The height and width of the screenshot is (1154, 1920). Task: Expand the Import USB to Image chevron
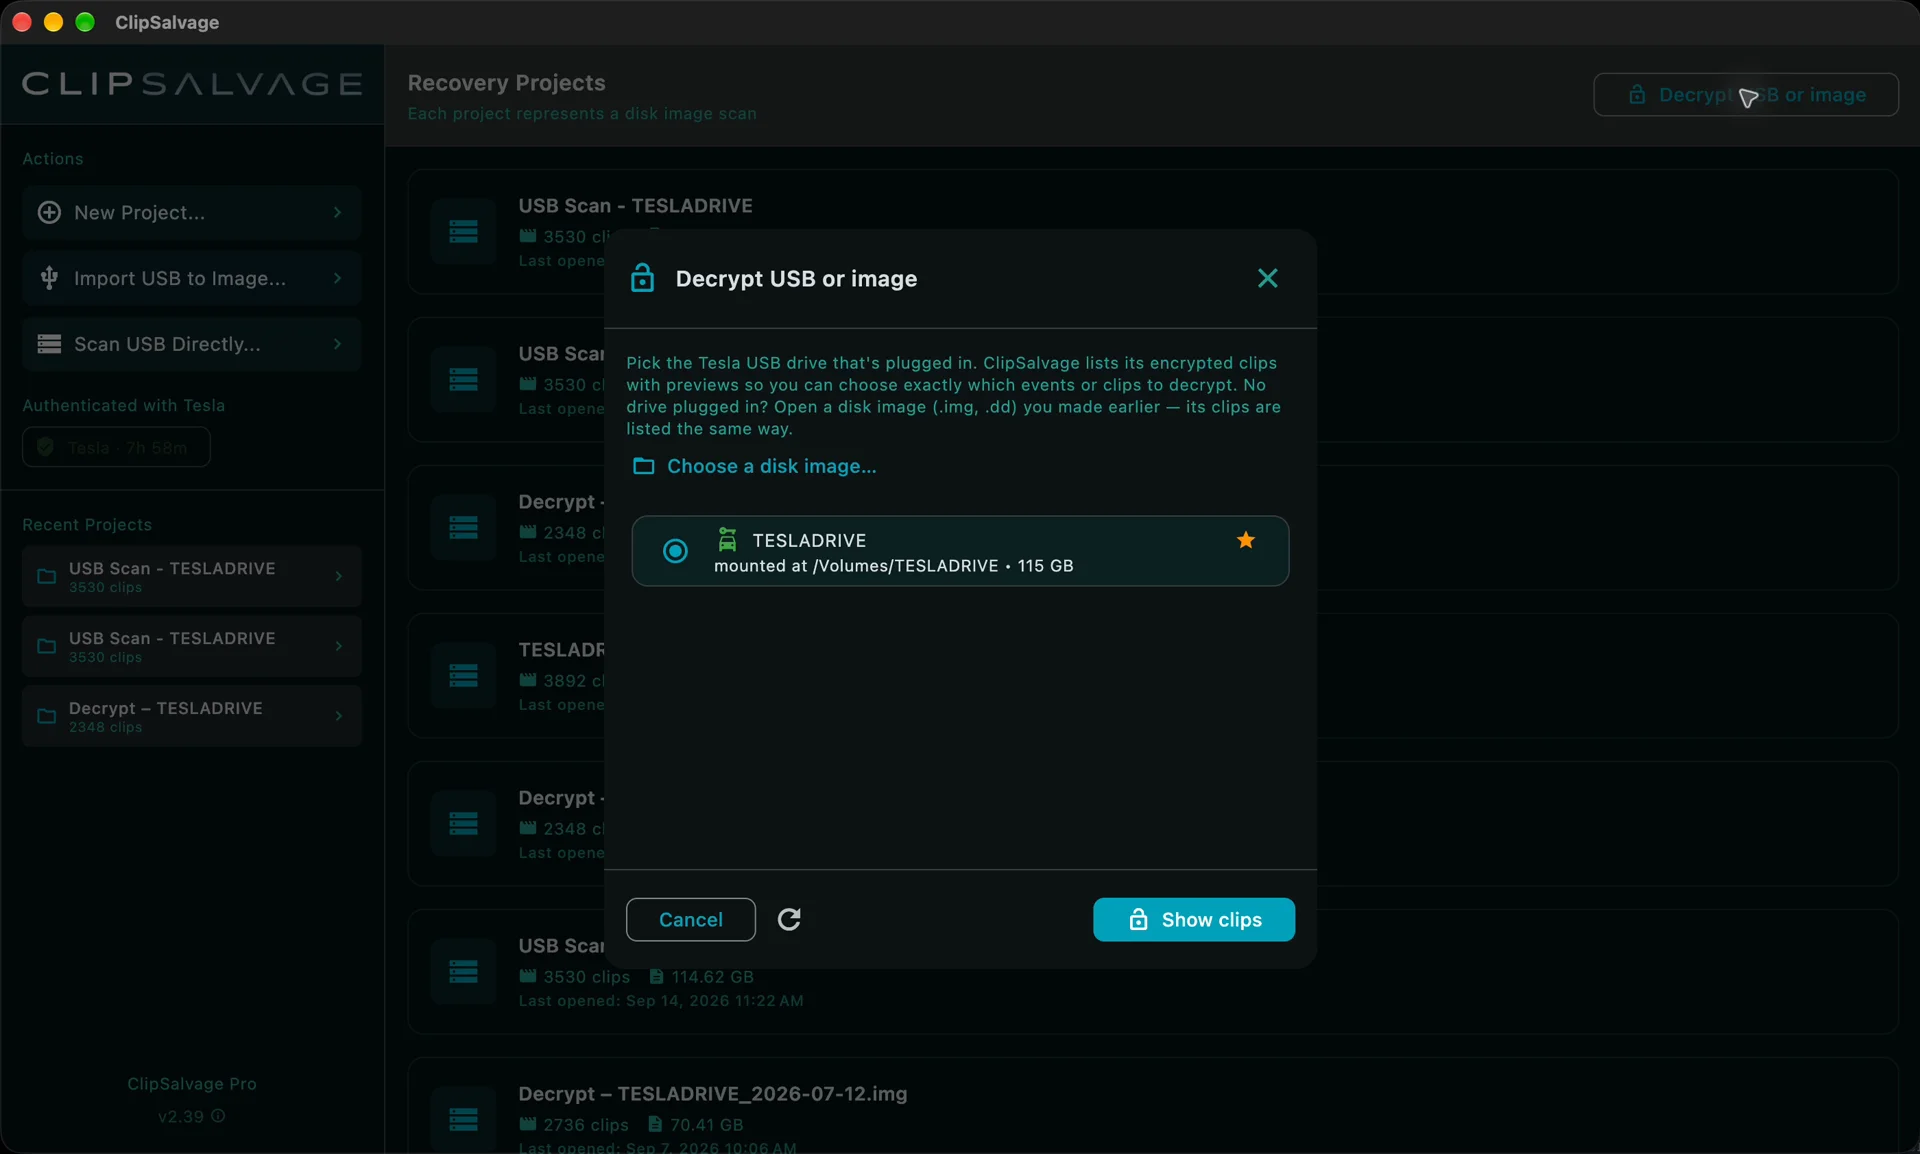coord(338,278)
